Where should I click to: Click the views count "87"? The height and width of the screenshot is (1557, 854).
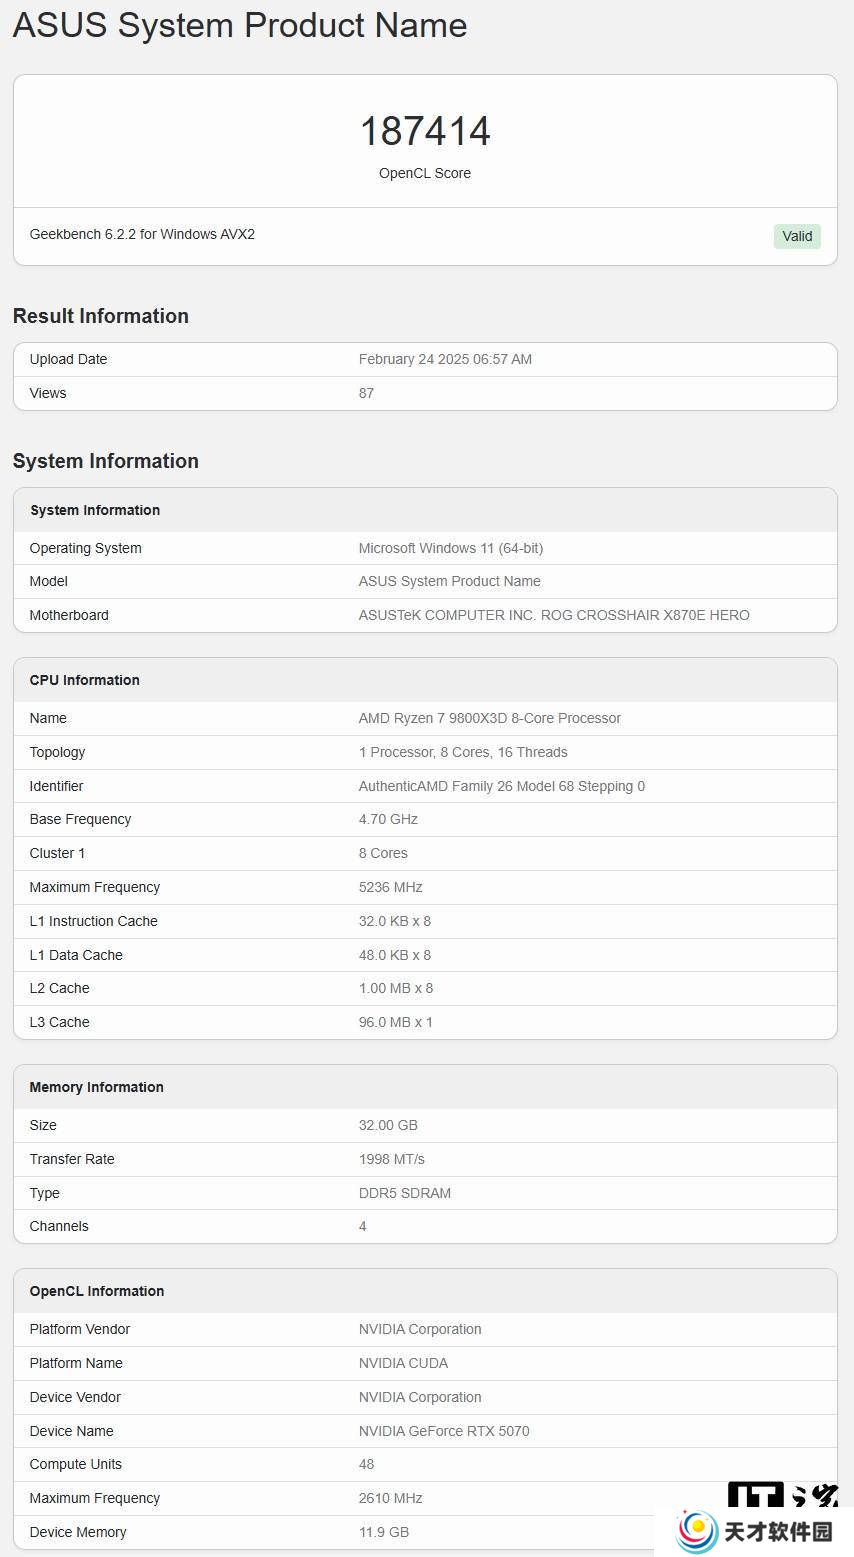click(x=366, y=393)
